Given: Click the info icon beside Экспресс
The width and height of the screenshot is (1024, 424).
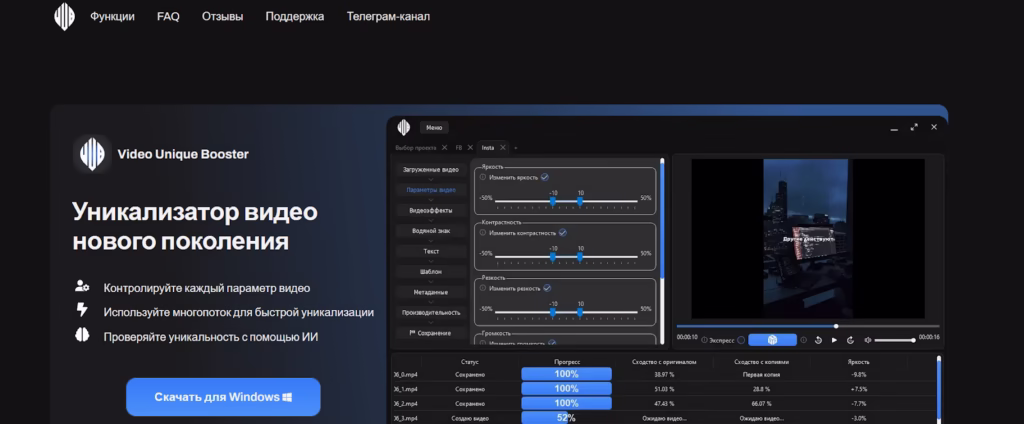Looking at the screenshot, I should click(704, 340).
